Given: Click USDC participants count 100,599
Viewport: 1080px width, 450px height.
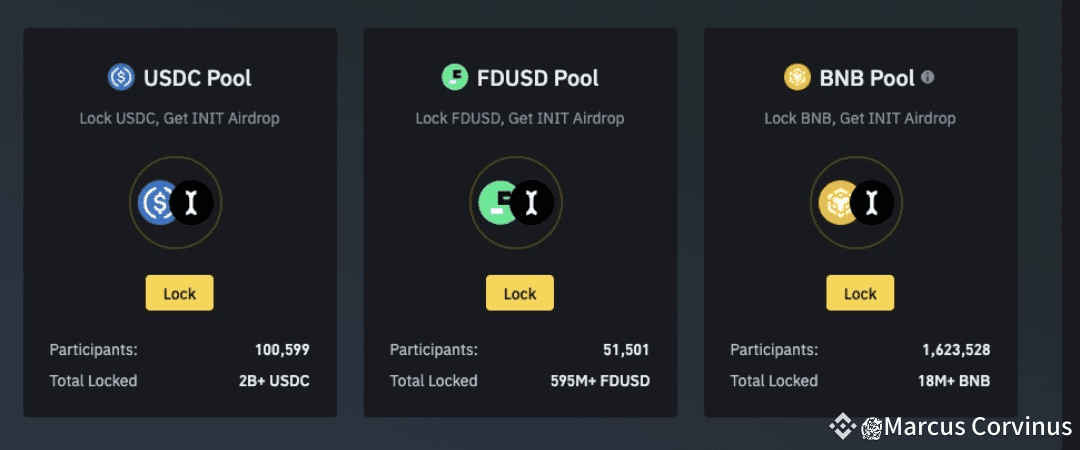Looking at the screenshot, I should (282, 350).
